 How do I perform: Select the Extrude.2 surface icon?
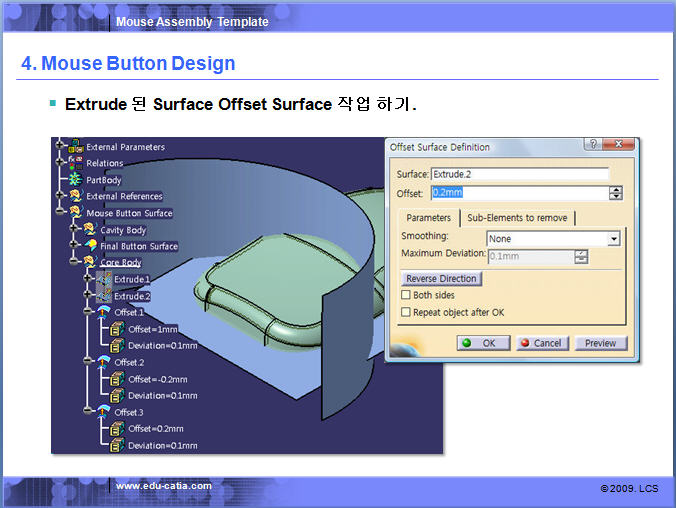click(103, 296)
